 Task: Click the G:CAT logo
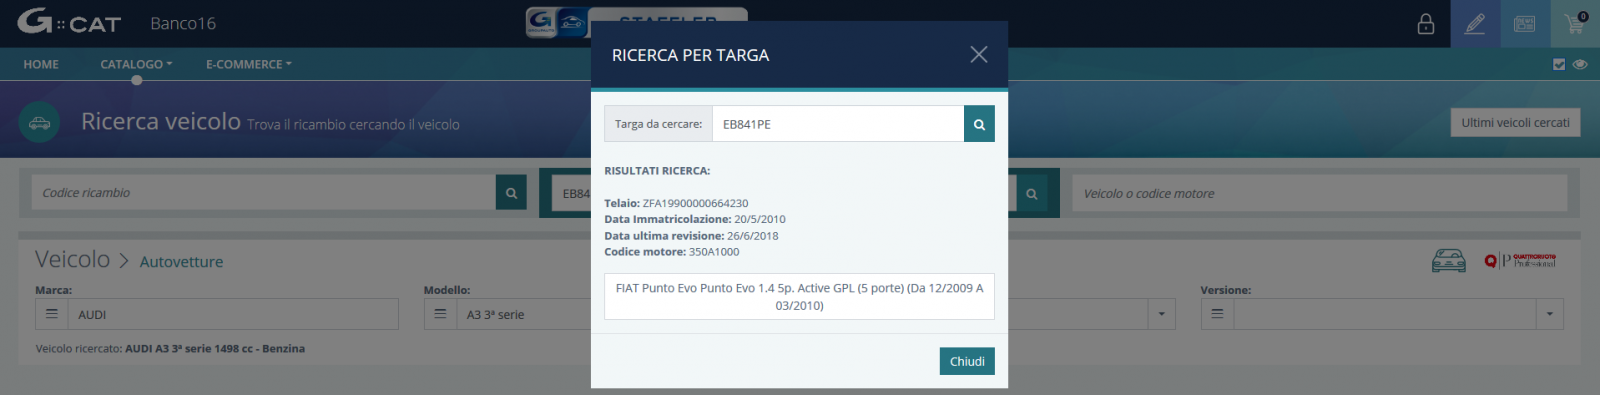[x=69, y=22]
